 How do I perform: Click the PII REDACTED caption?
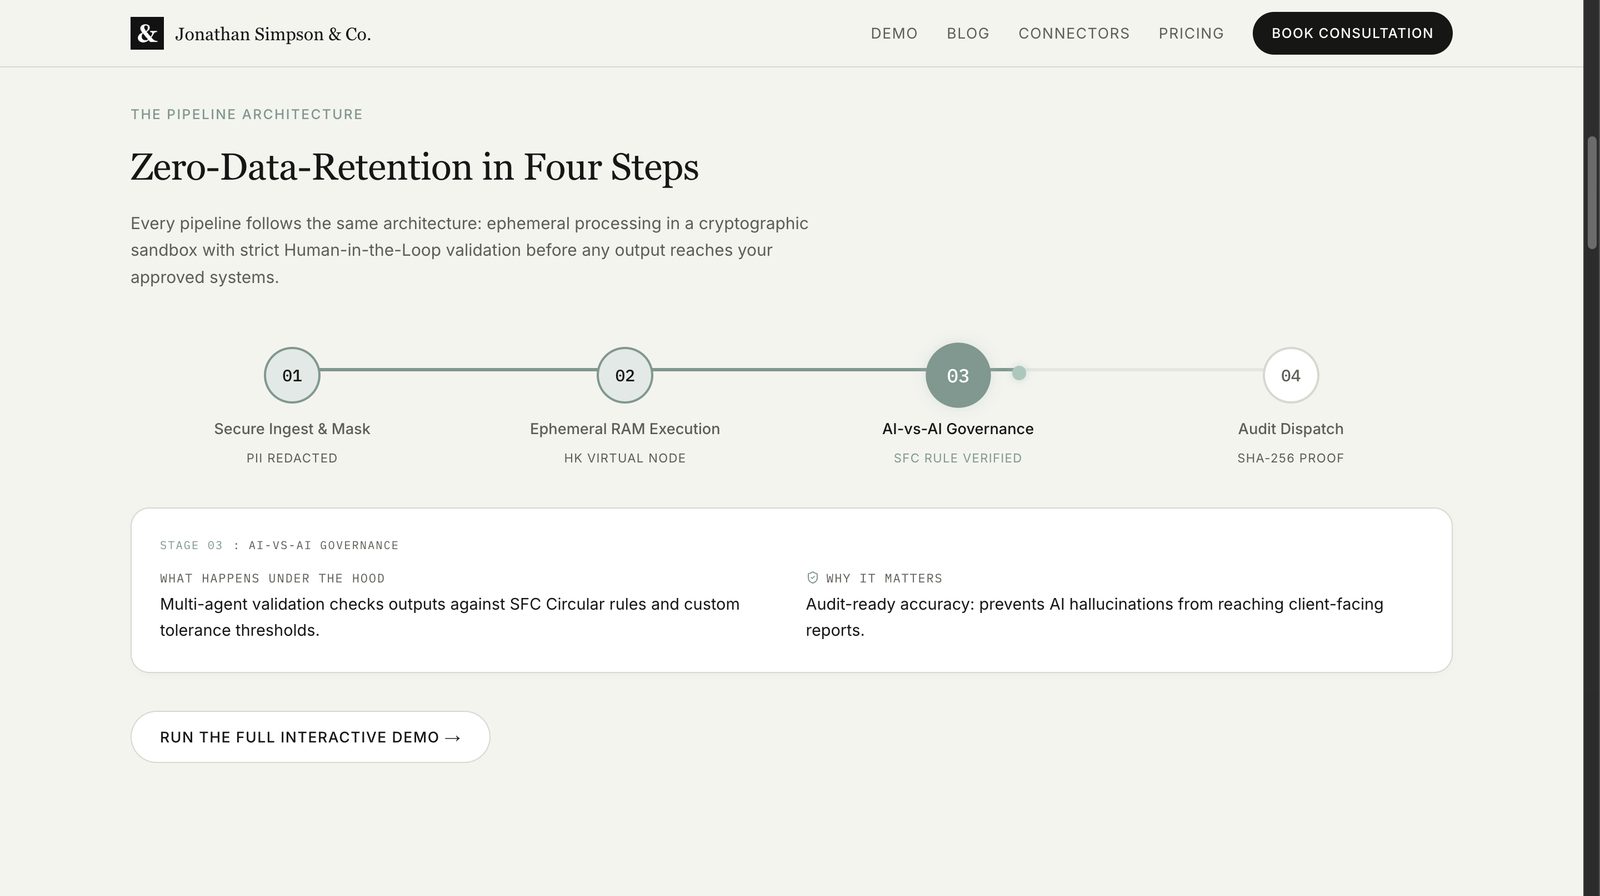click(292, 458)
